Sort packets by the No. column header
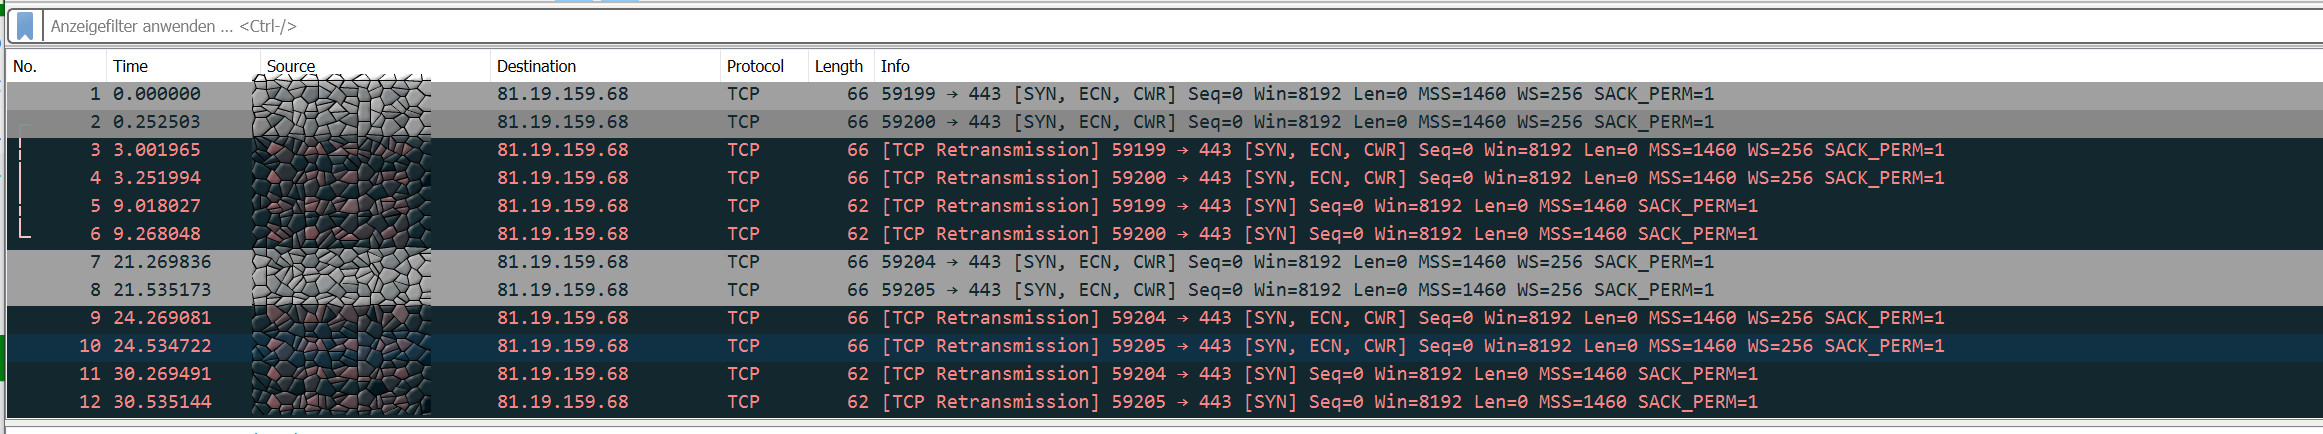The height and width of the screenshot is (434, 2323). tap(26, 66)
